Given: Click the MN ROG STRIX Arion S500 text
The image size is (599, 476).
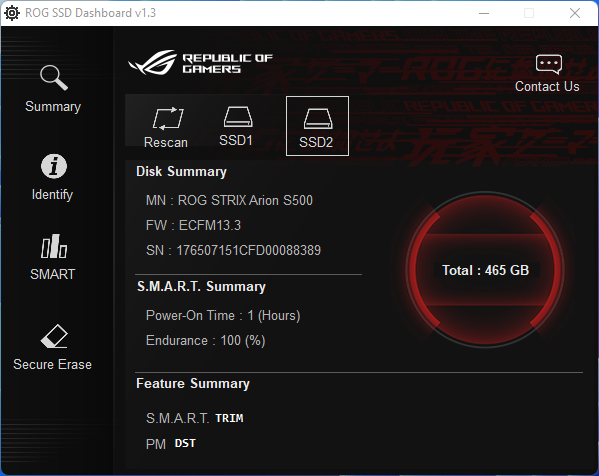Looking at the screenshot, I should click(x=229, y=200).
